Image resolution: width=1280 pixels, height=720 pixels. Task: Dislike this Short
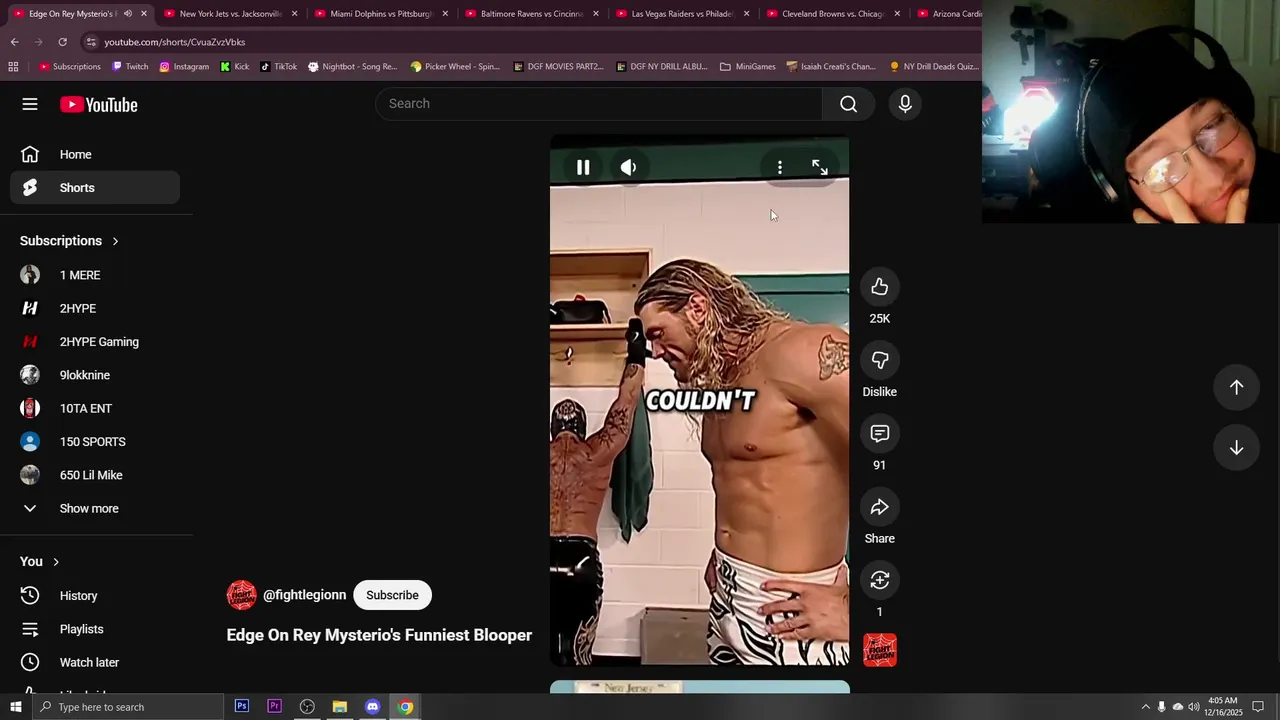(x=879, y=360)
